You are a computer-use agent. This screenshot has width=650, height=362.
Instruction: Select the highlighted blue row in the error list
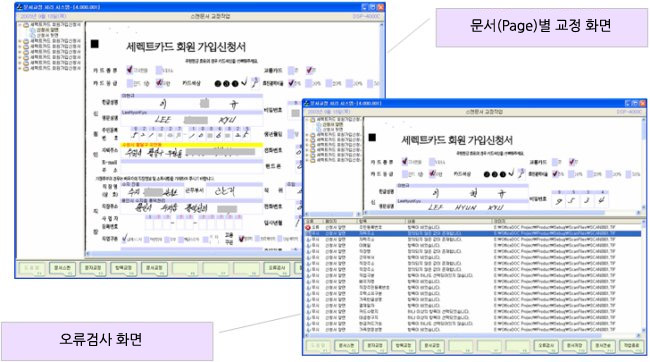(473, 234)
